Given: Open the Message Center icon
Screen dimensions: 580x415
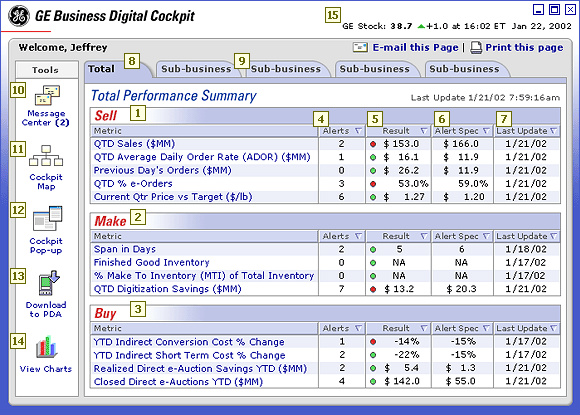Looking at the screenshot, I should [47, 95].
